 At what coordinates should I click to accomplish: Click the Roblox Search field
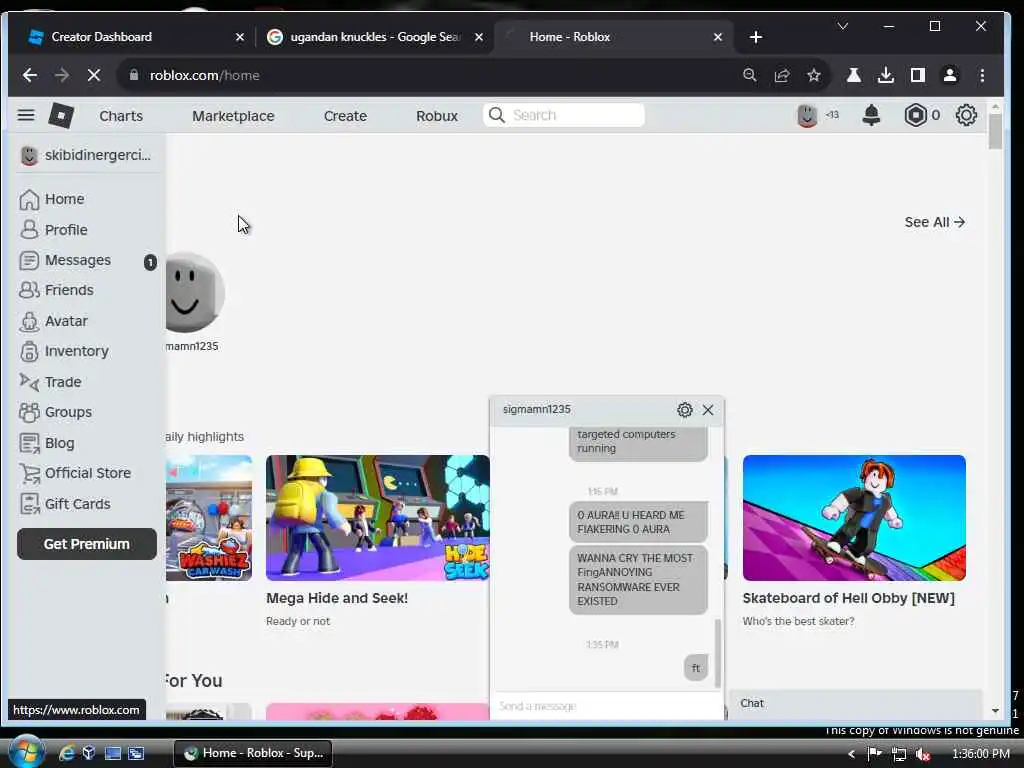[564, 115]
